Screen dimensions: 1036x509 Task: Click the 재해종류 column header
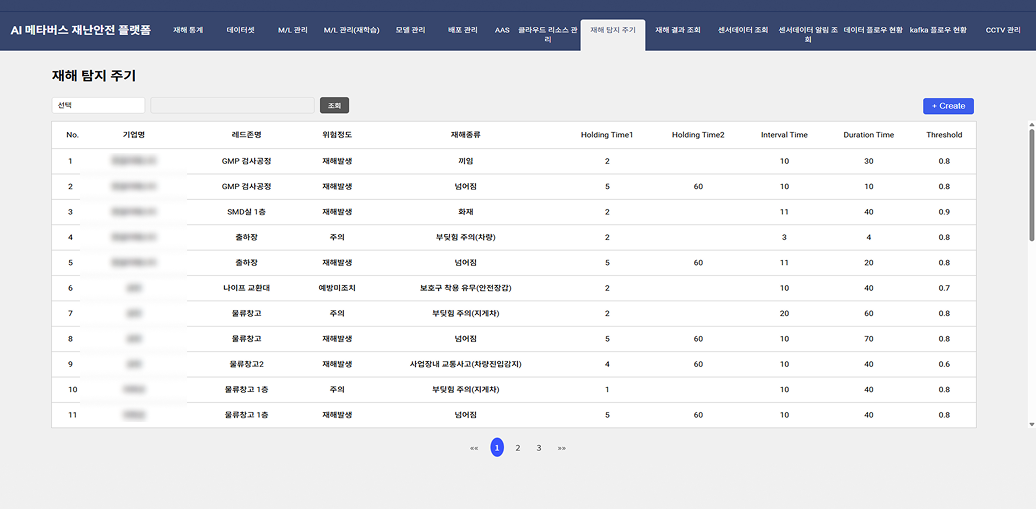[x=466, y=135]
